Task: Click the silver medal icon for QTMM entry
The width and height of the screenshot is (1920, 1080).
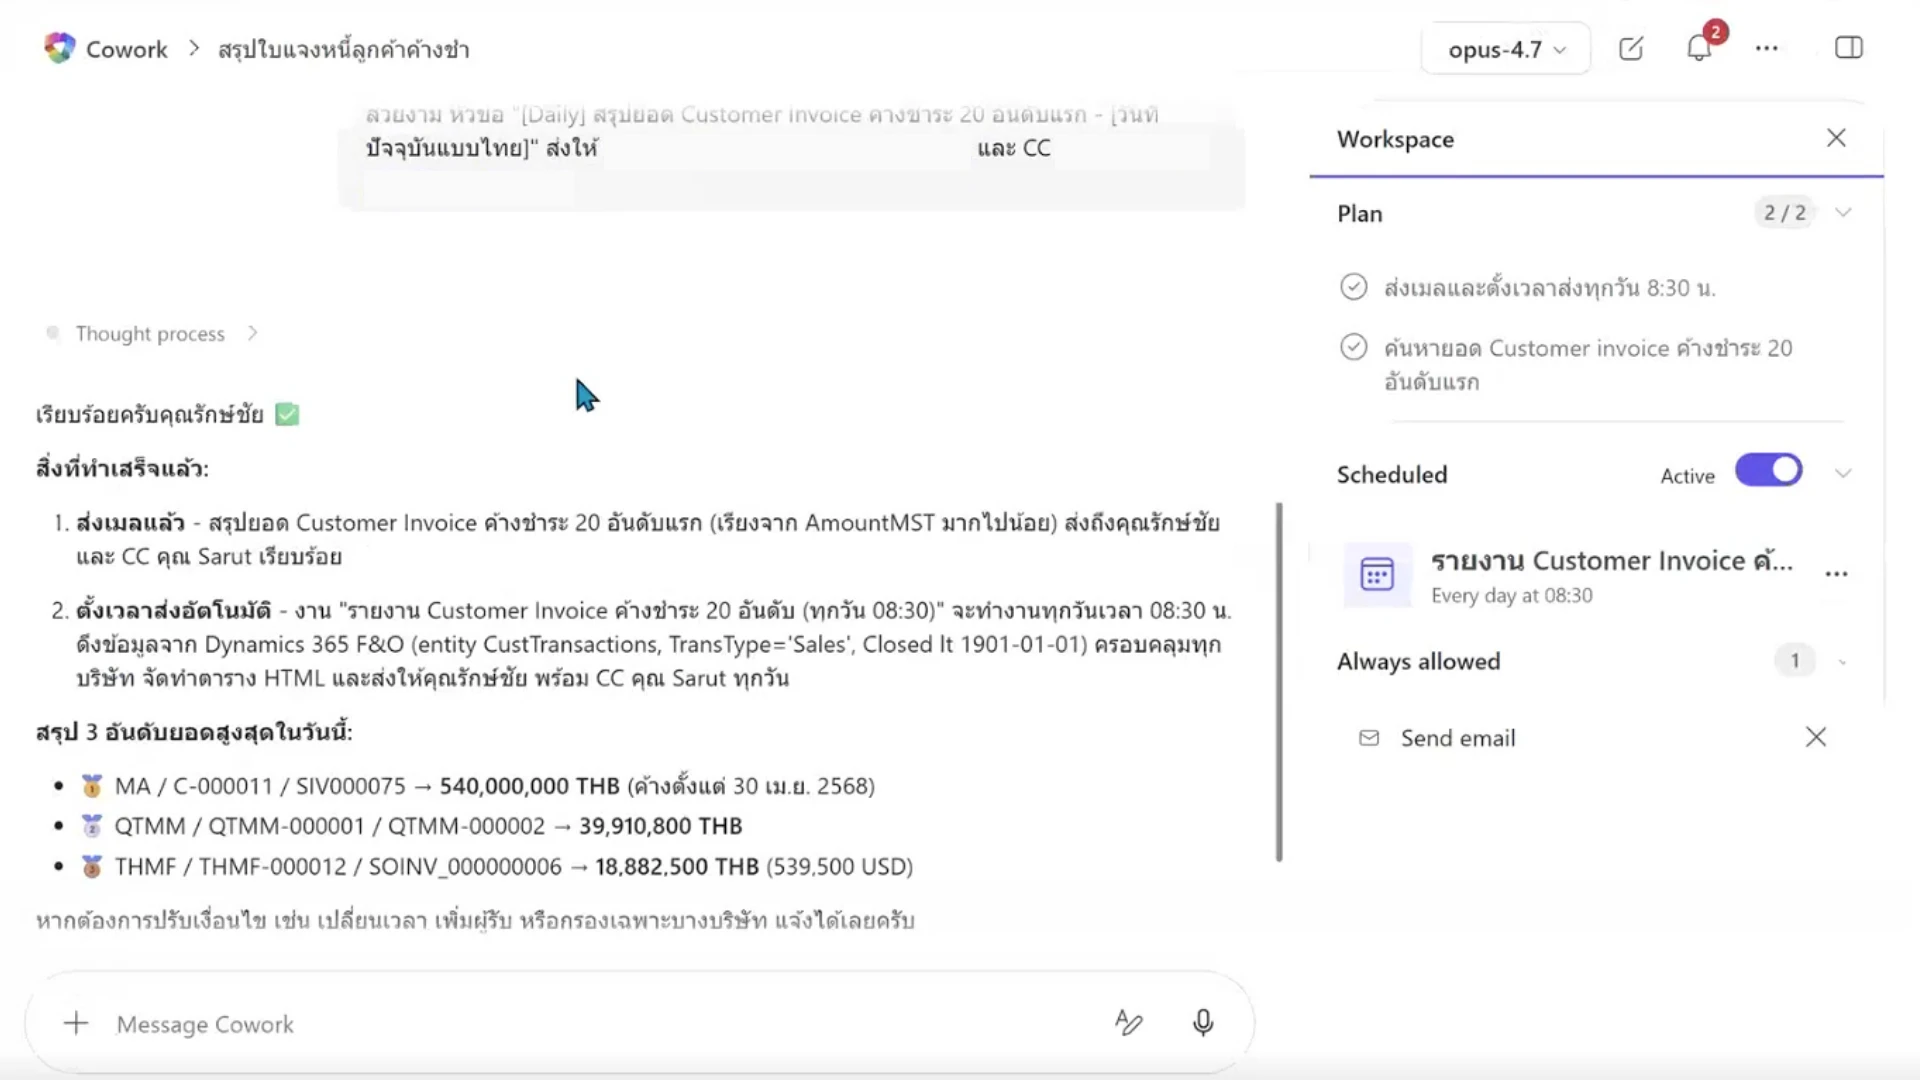Action: [x=92, y=826]
